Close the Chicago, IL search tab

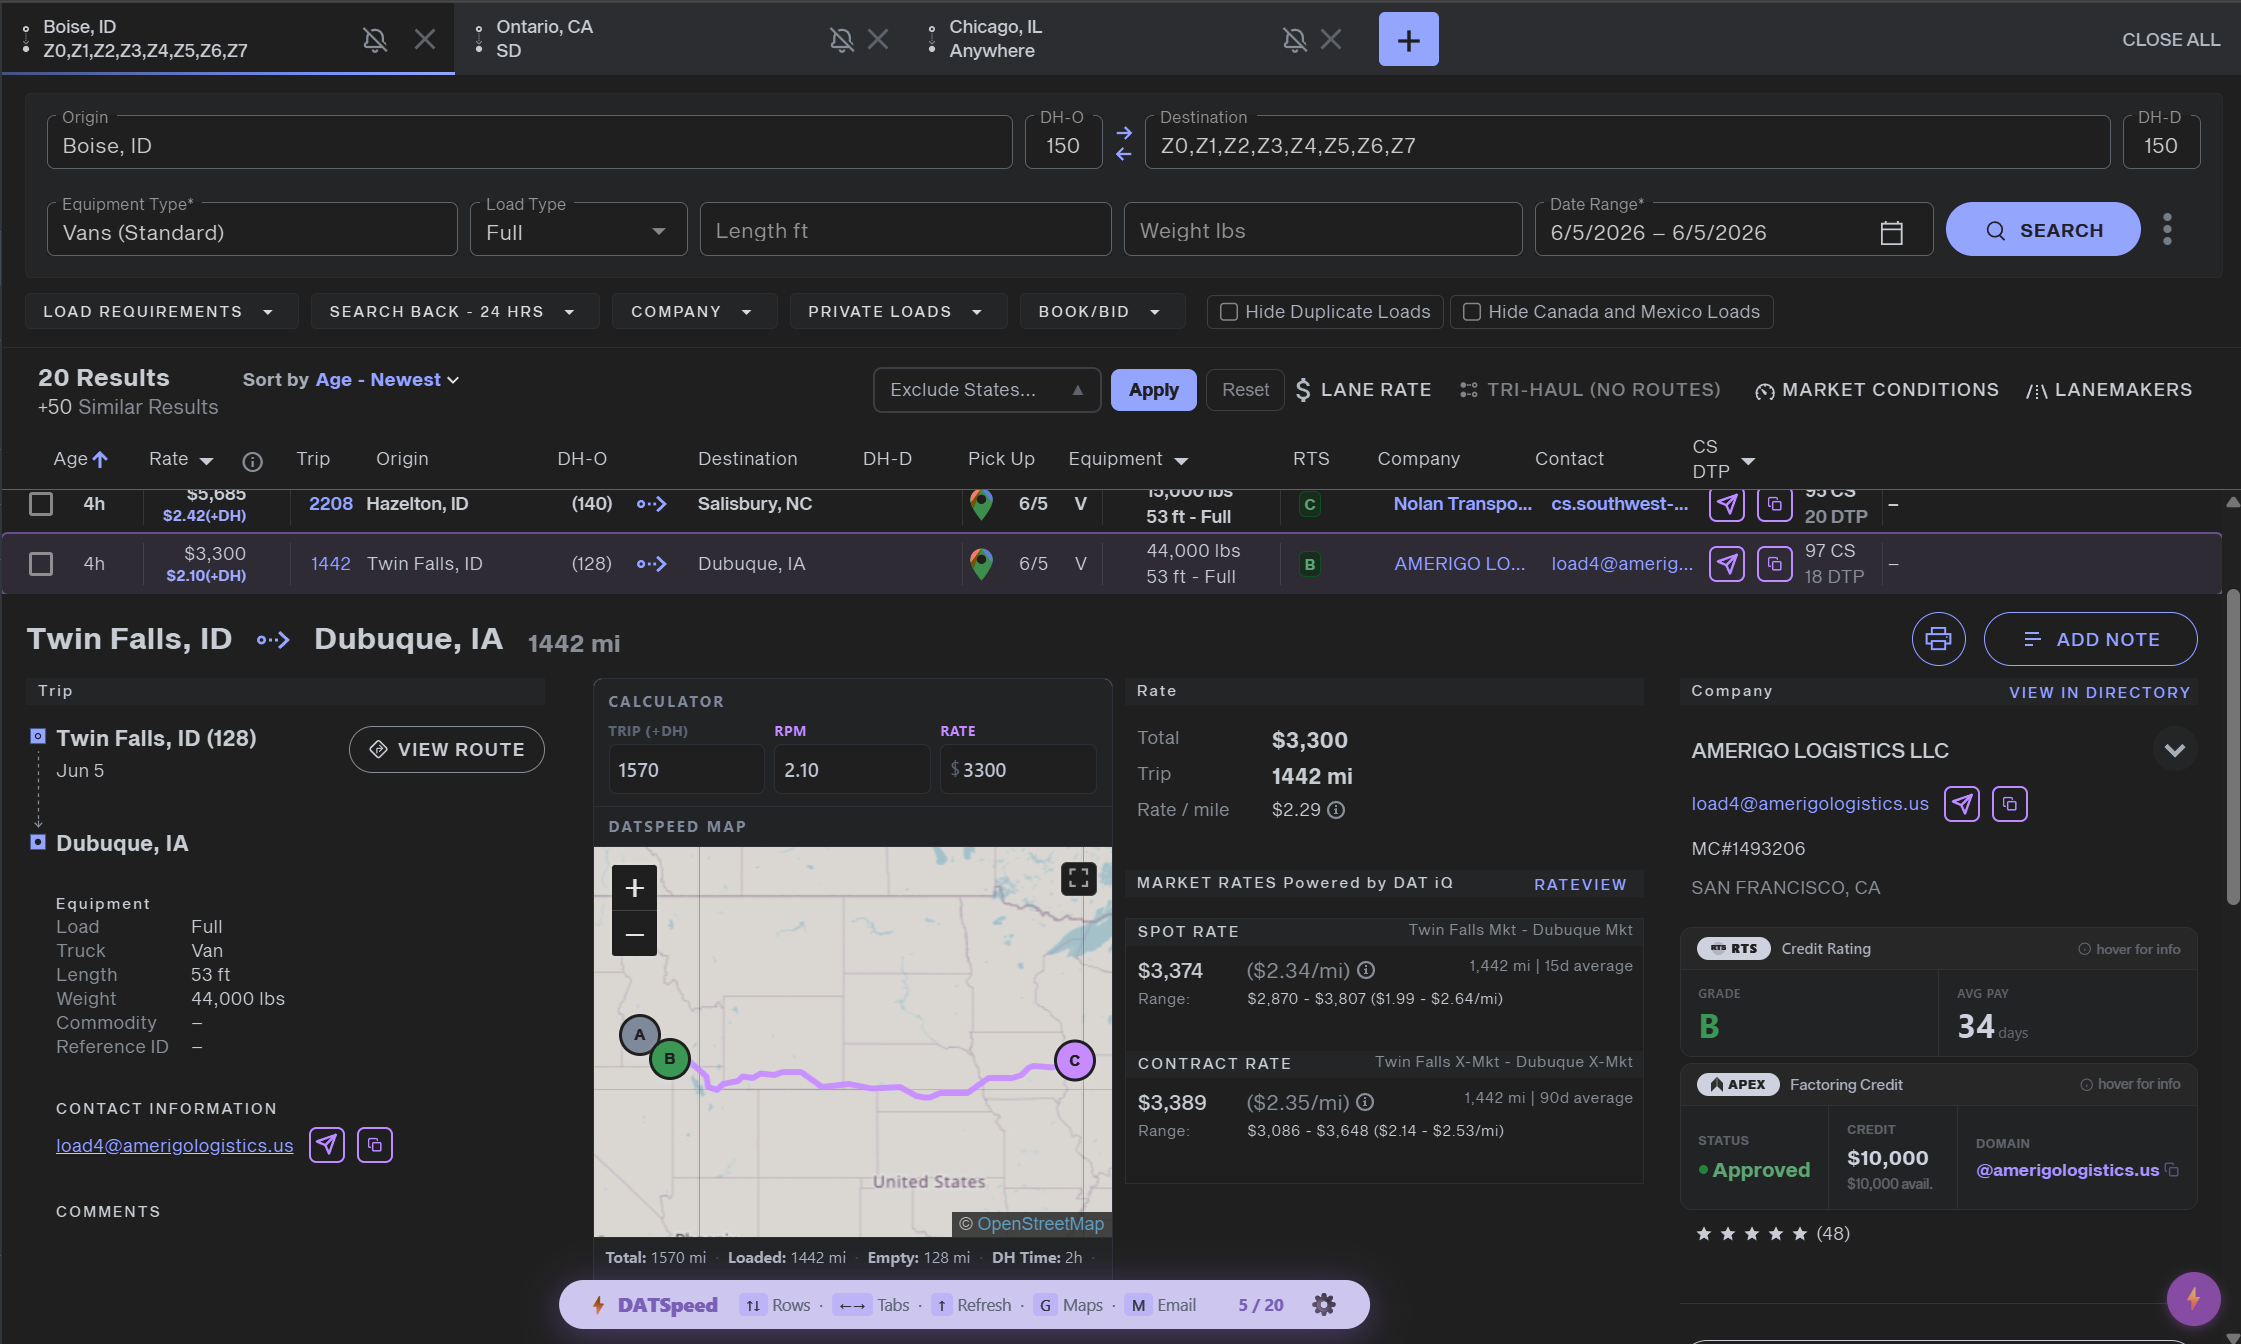1331,39
